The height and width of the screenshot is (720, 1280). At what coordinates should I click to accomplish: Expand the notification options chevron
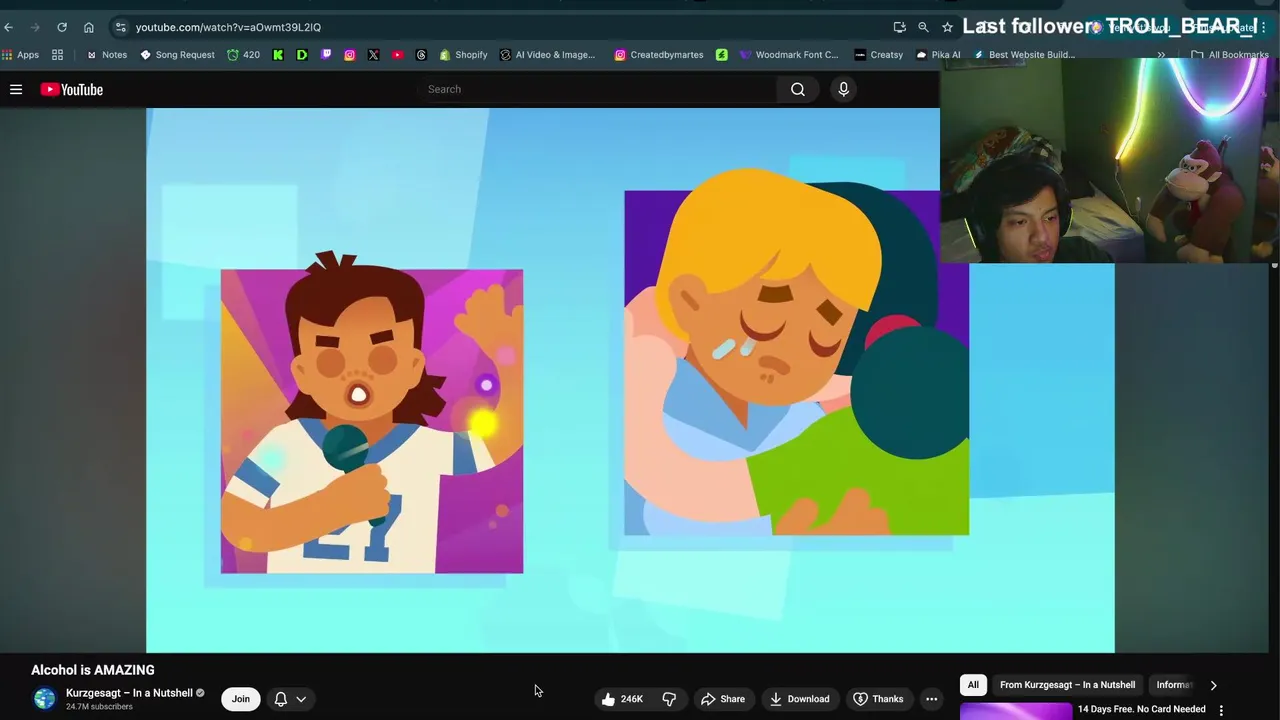pyautogui.click(x=301, y=699)
